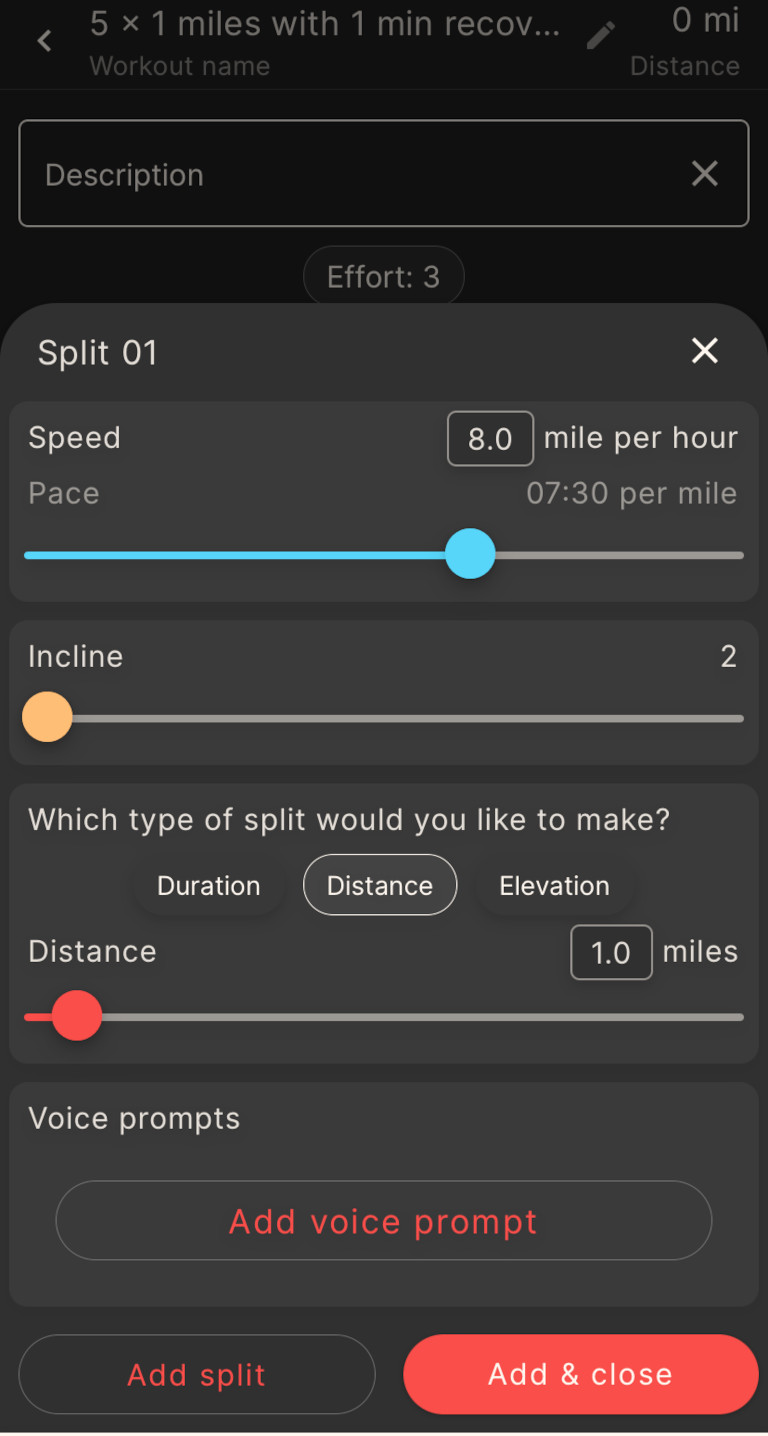The image size is (768, 1436).
Task: Adjust the Incline slider handle
Action: tap(46, 717)
